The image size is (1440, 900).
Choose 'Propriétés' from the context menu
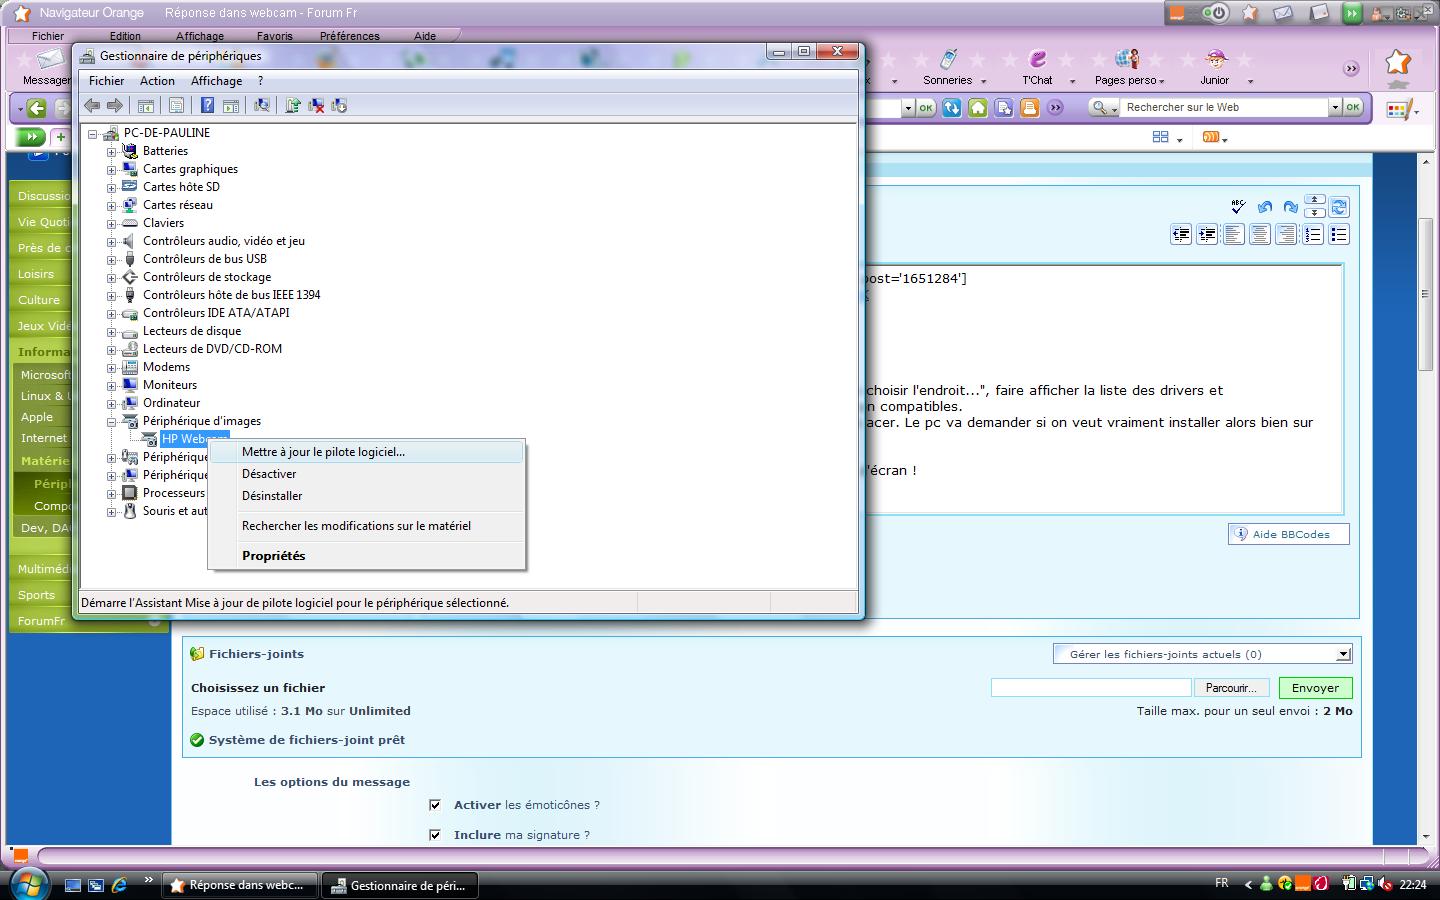pyautogui.click(x=273, y=556)
